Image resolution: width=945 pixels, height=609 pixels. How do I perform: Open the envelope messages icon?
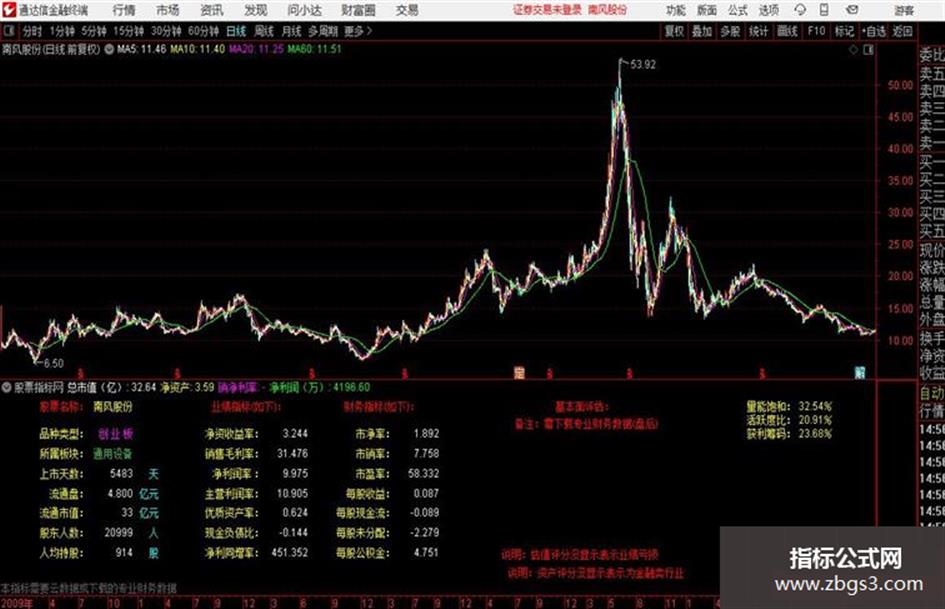852,10
